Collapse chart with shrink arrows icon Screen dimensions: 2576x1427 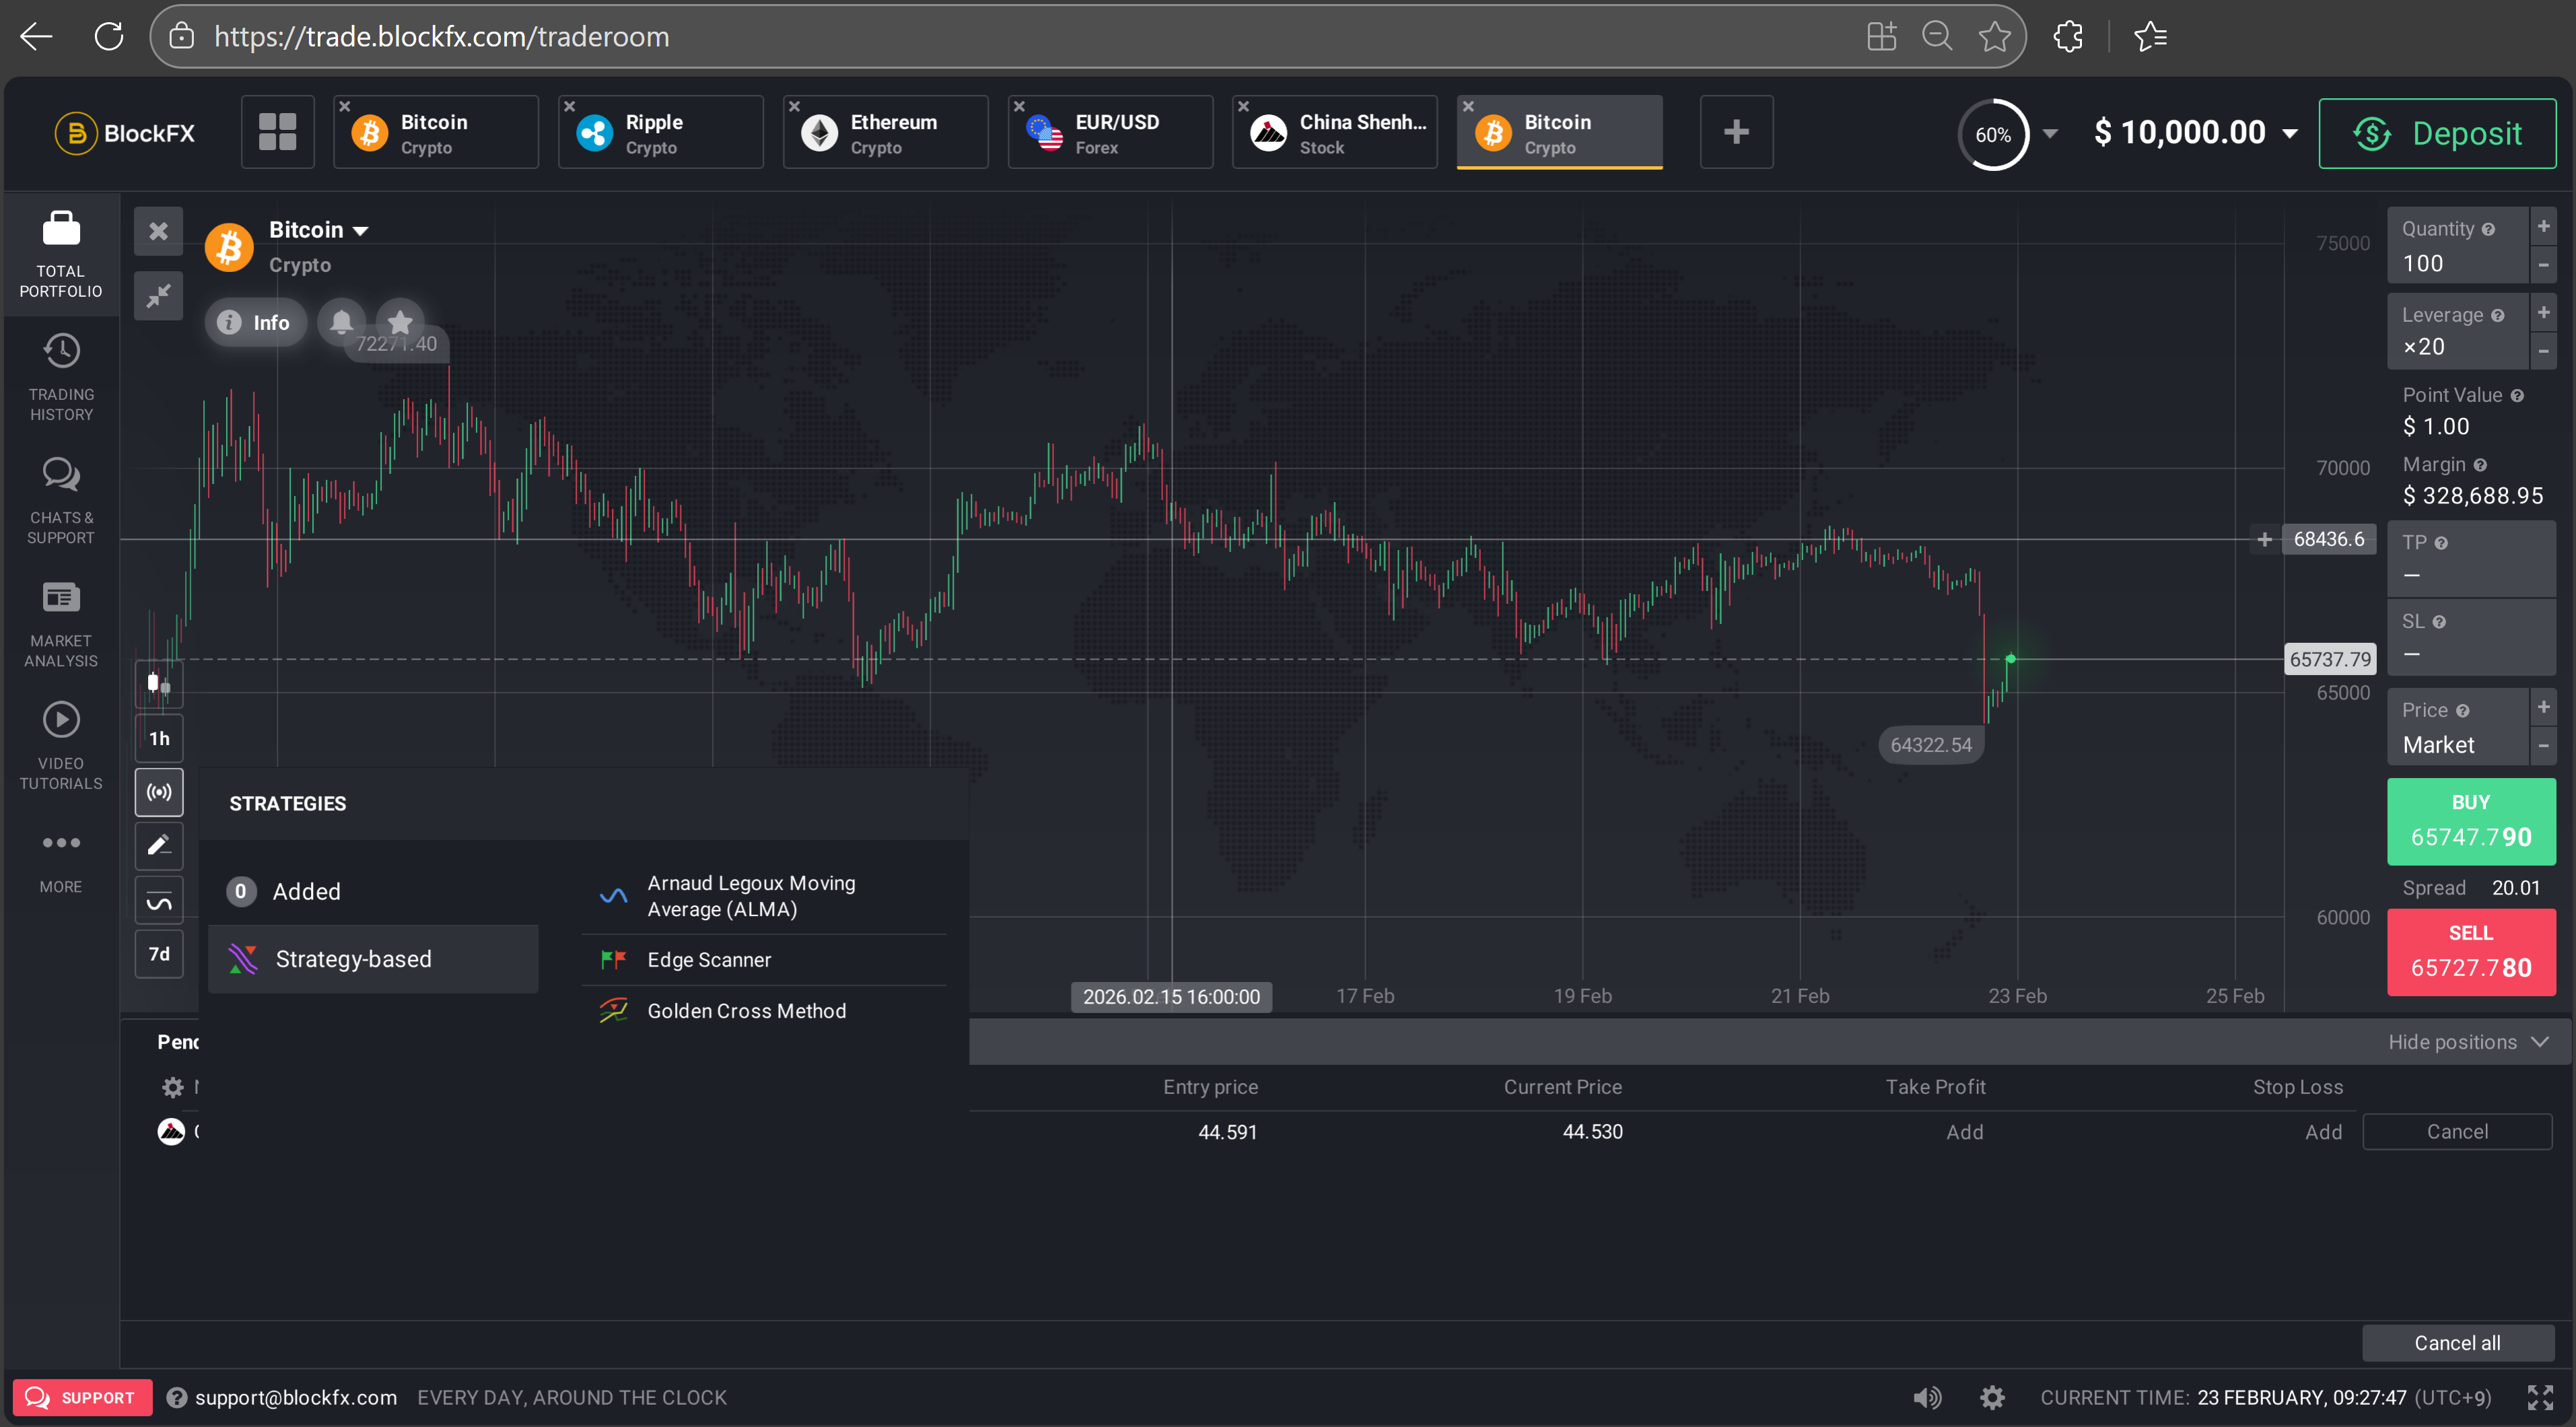pyautogui.click(x=159, y=296)
